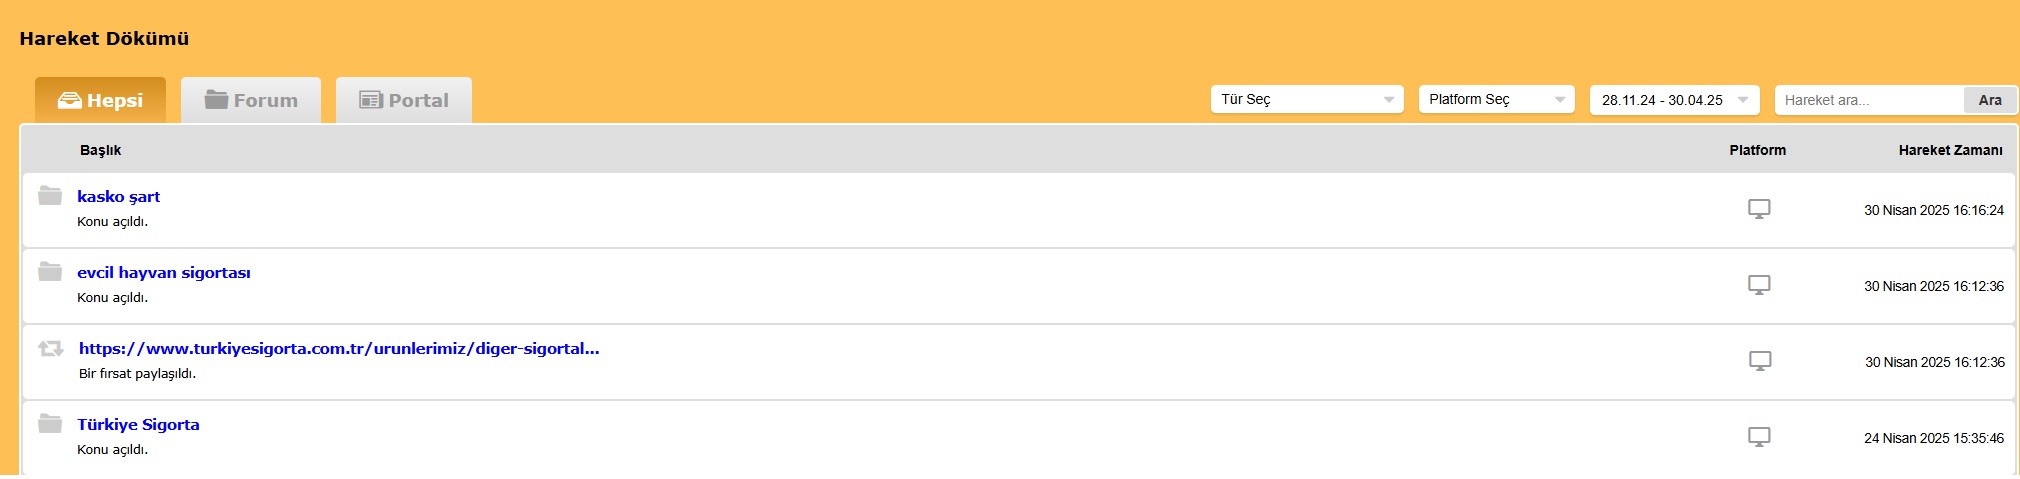This screenshot has height=479, width=2020.
Task: Focus the Hareket ara search field
Action: tap(1869, 100)
